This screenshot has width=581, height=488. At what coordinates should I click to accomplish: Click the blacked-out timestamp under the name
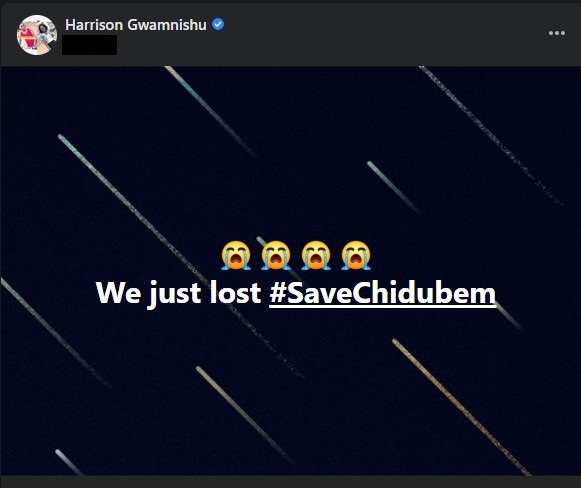pos(89,45)
